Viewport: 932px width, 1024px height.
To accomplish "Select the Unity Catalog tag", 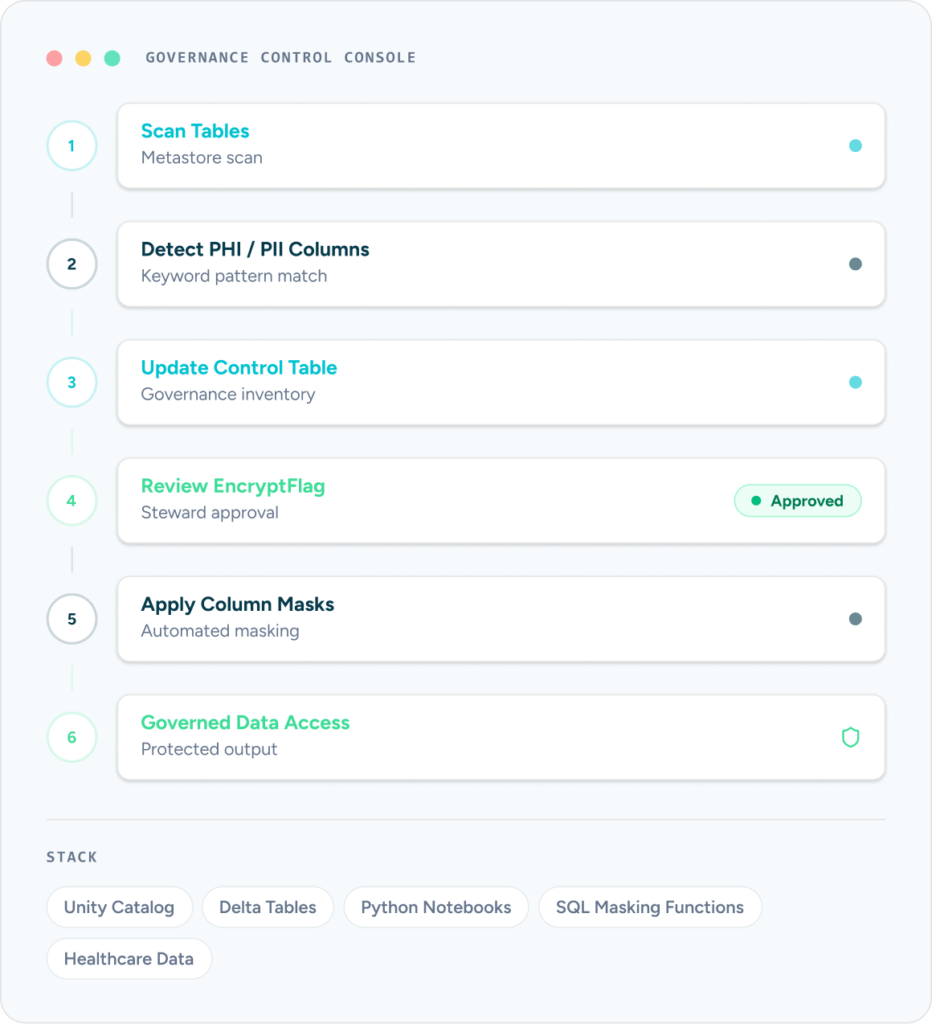I will (120, 907).
